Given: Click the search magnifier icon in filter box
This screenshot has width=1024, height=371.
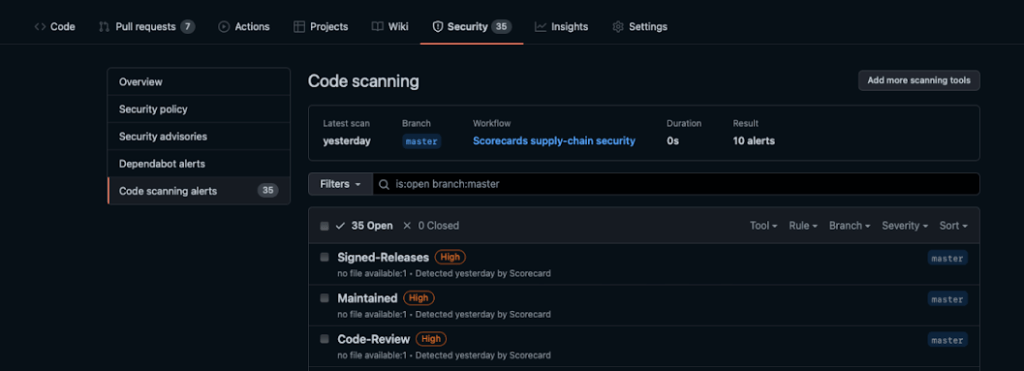Looking at the screenshot, I should [x=385, y=184].
